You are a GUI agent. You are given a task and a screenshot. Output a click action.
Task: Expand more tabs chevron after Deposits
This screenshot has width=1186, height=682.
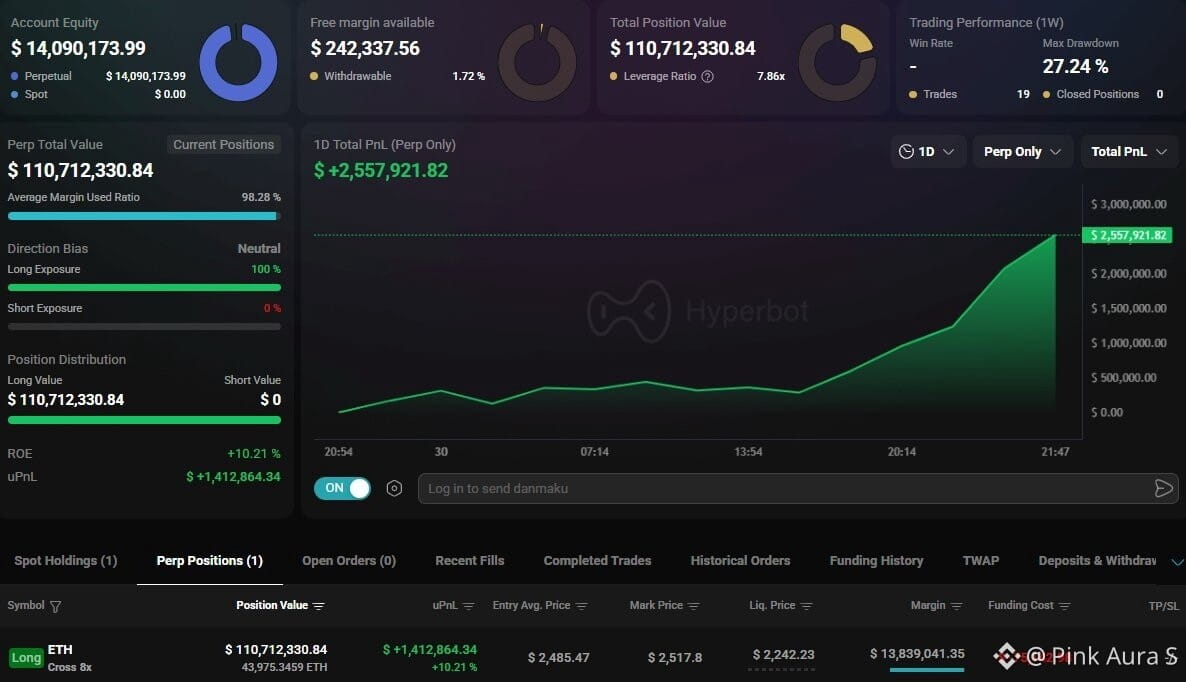click(x=1177, y=562)
